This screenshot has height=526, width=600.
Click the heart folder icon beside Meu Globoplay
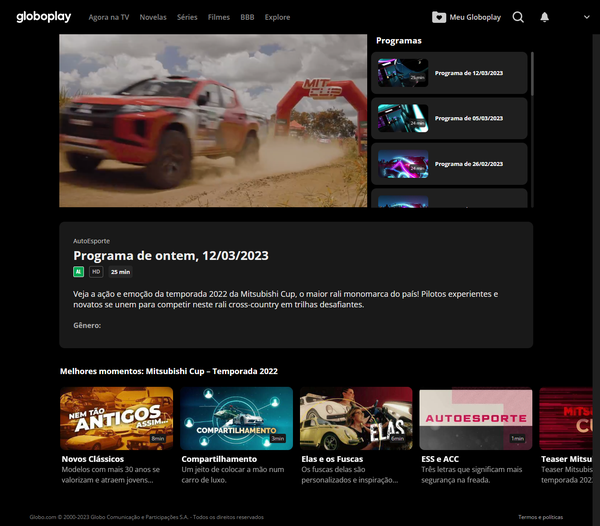438,17
